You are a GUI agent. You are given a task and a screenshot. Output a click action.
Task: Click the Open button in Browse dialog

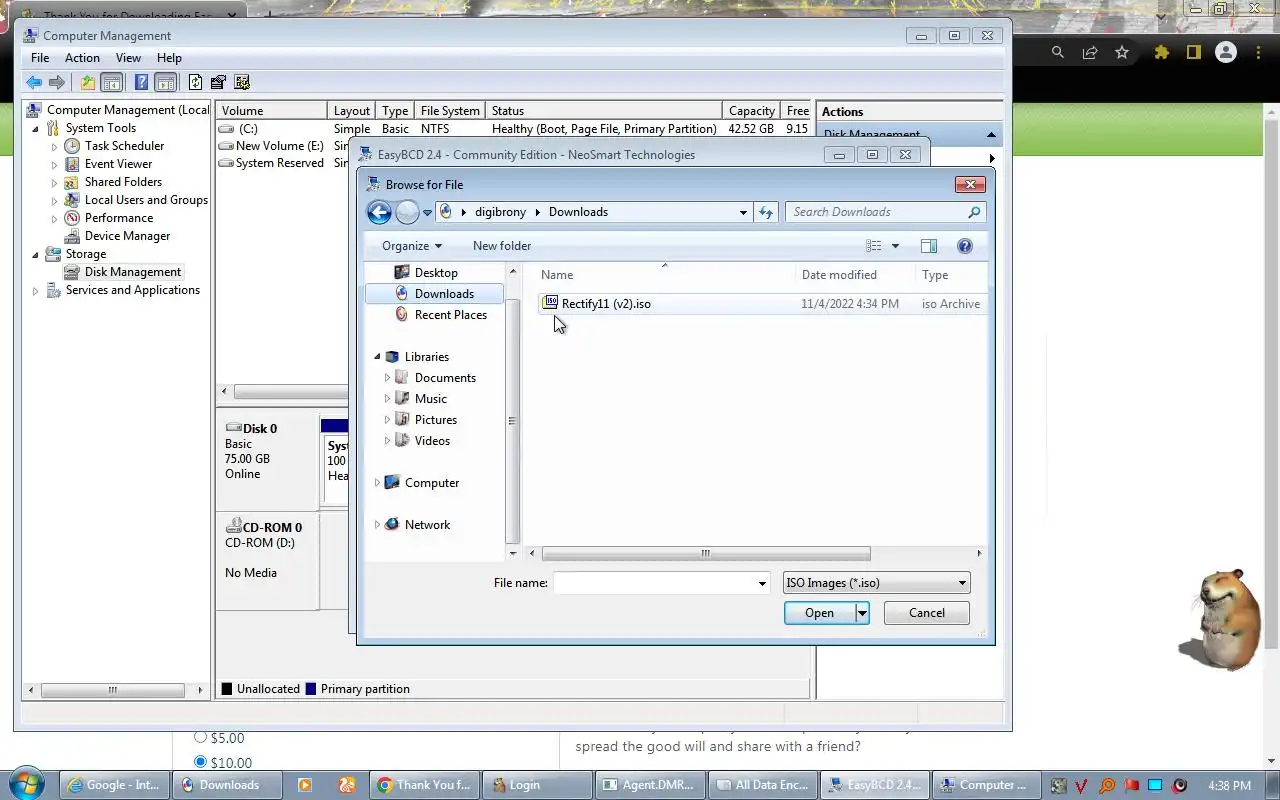click(x=819, y=613)
